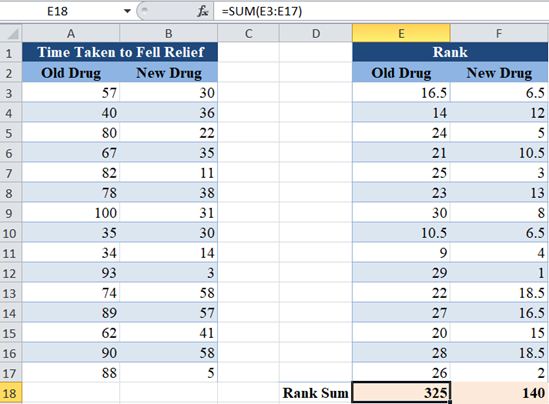Select cell F4 containing rank 12
Viewport: 549px width, 404px height.
tap(499, 112)
